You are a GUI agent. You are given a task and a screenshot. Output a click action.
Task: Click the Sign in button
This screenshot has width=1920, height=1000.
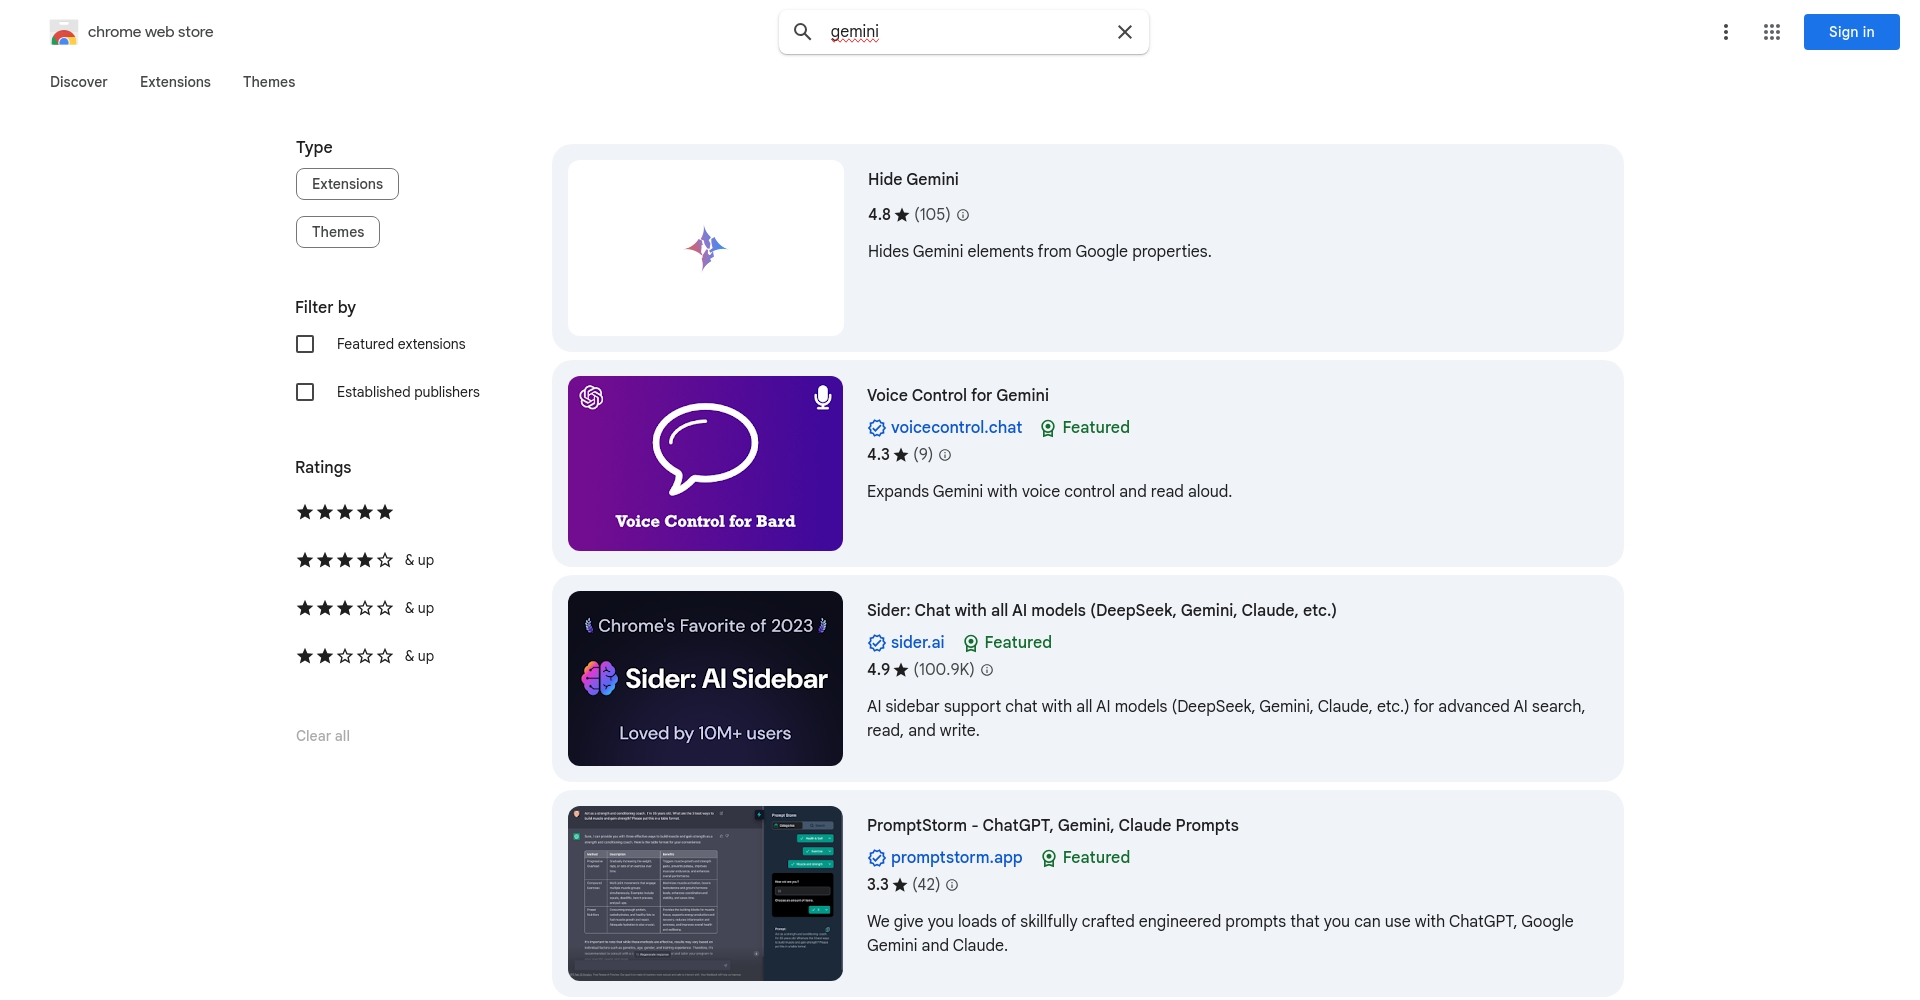[x=1851, y=32]
